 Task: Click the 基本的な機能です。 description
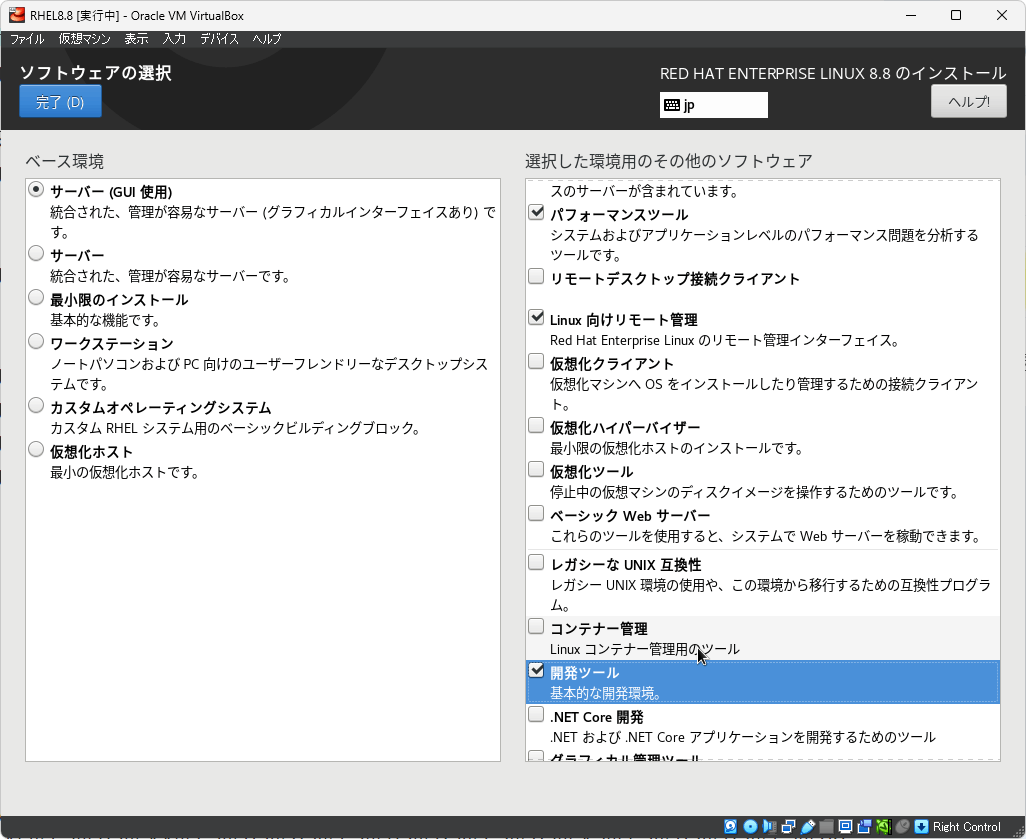pyautogui.click(x=105, y=321)
